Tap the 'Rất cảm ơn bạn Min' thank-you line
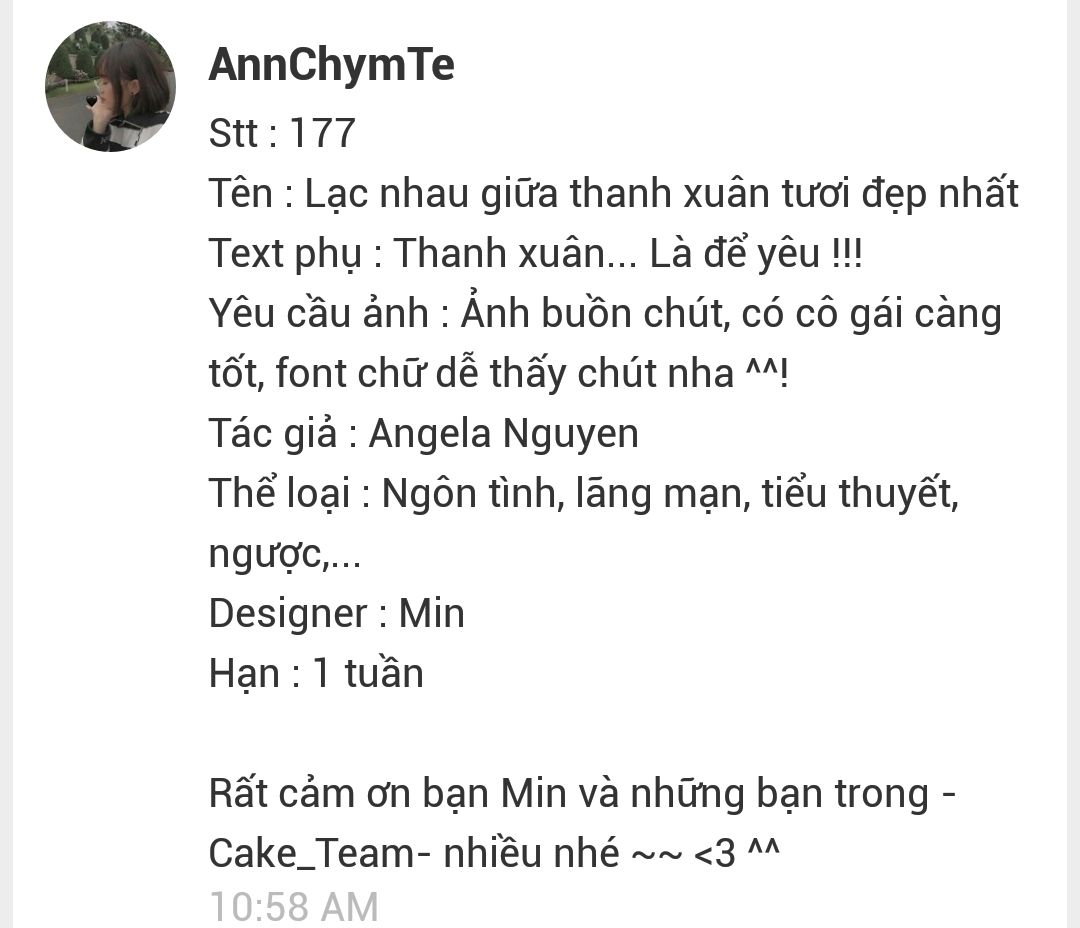 (x=582, y=794)
